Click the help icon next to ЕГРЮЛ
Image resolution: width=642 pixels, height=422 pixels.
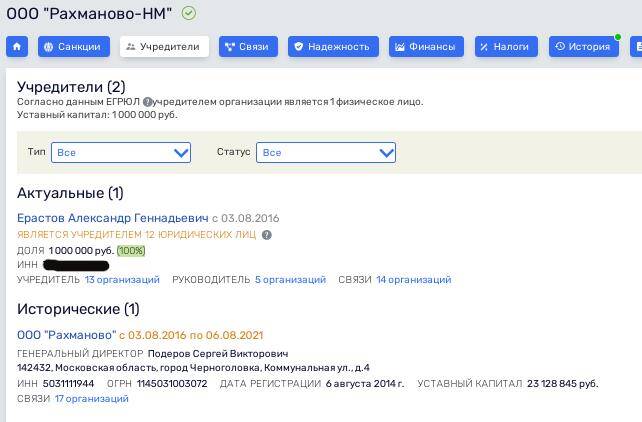(x=147, y=102)
